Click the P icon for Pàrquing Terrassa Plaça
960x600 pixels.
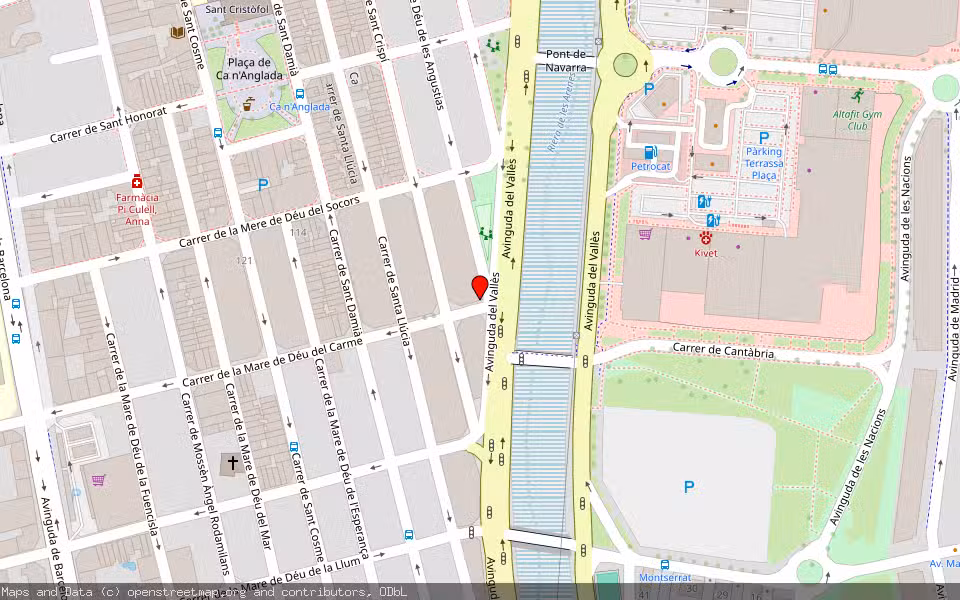click(x=763, y=136)
